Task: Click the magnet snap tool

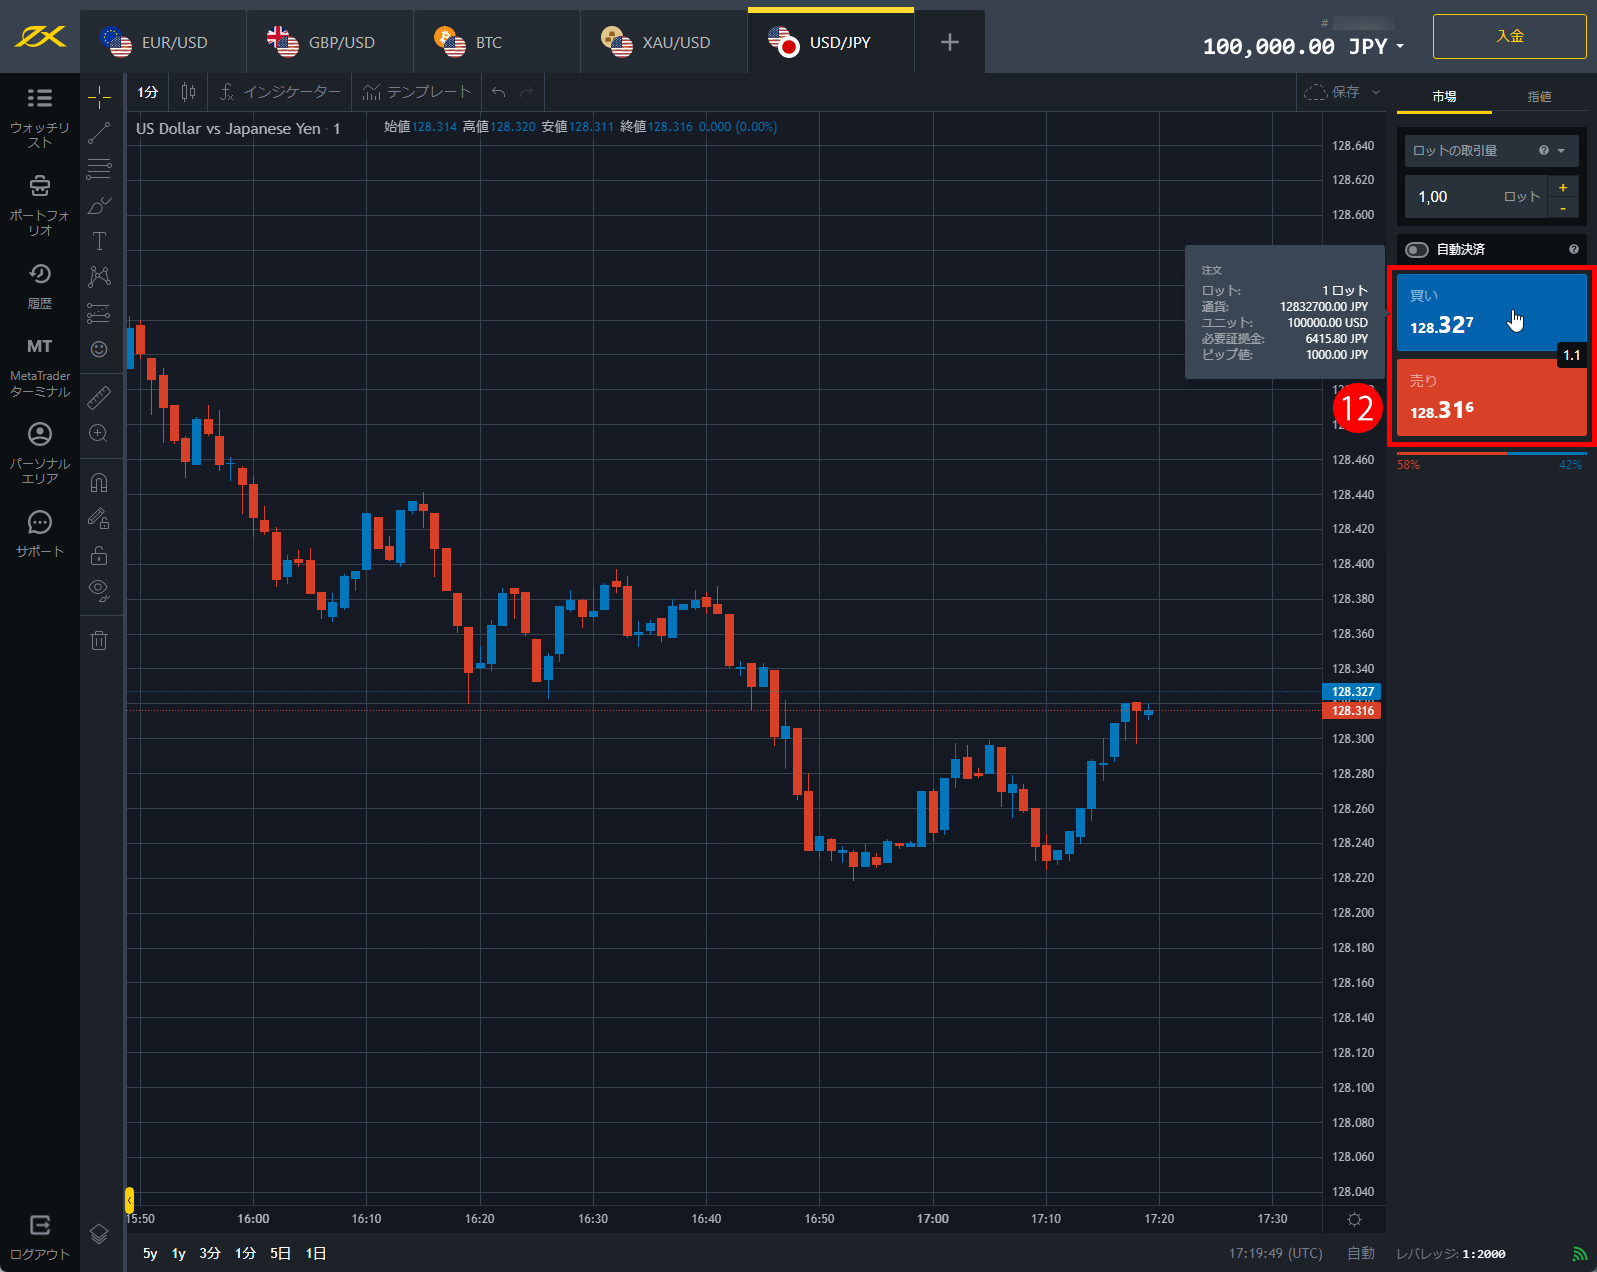Action: pyautogui.click(x=99, y=483)
